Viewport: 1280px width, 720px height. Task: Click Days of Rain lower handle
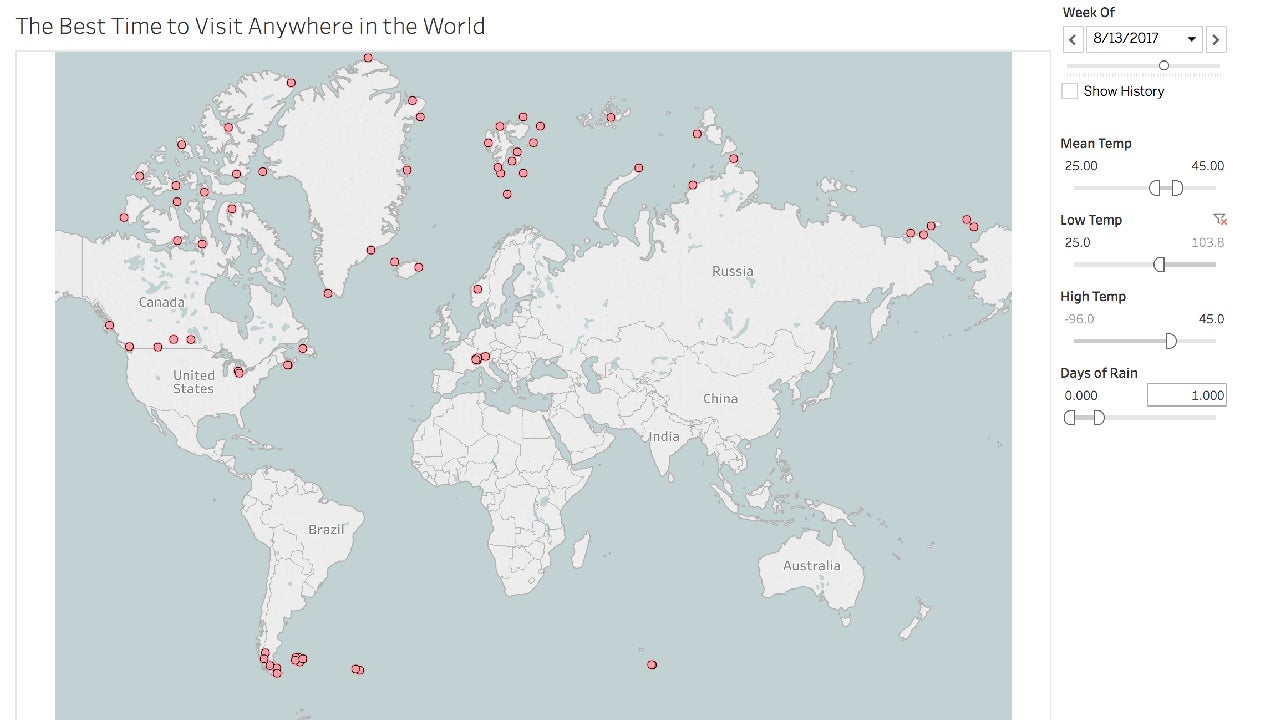coord(1070,417)
